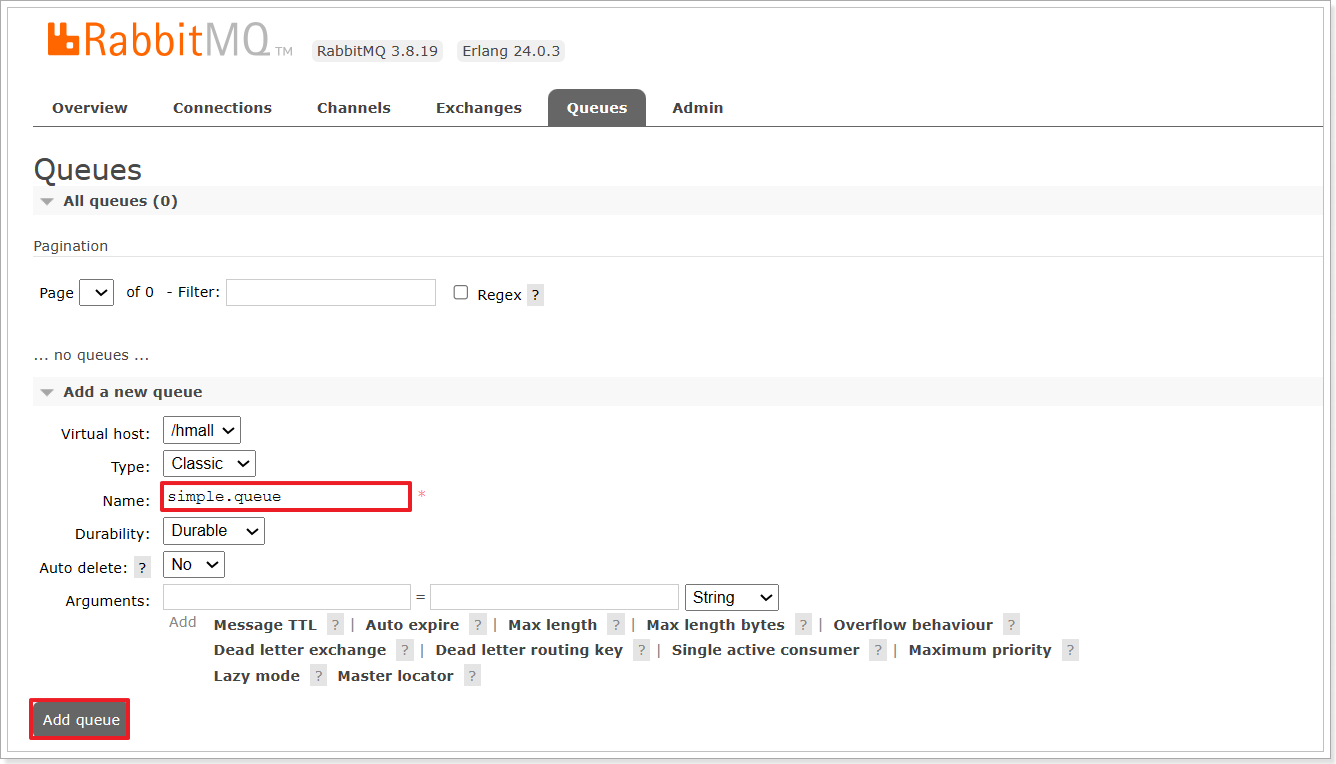Image resolution: width=1336 pixels, height=764 pixels.
Task: Switch to the Channels tab
Action: click(354, 108)
